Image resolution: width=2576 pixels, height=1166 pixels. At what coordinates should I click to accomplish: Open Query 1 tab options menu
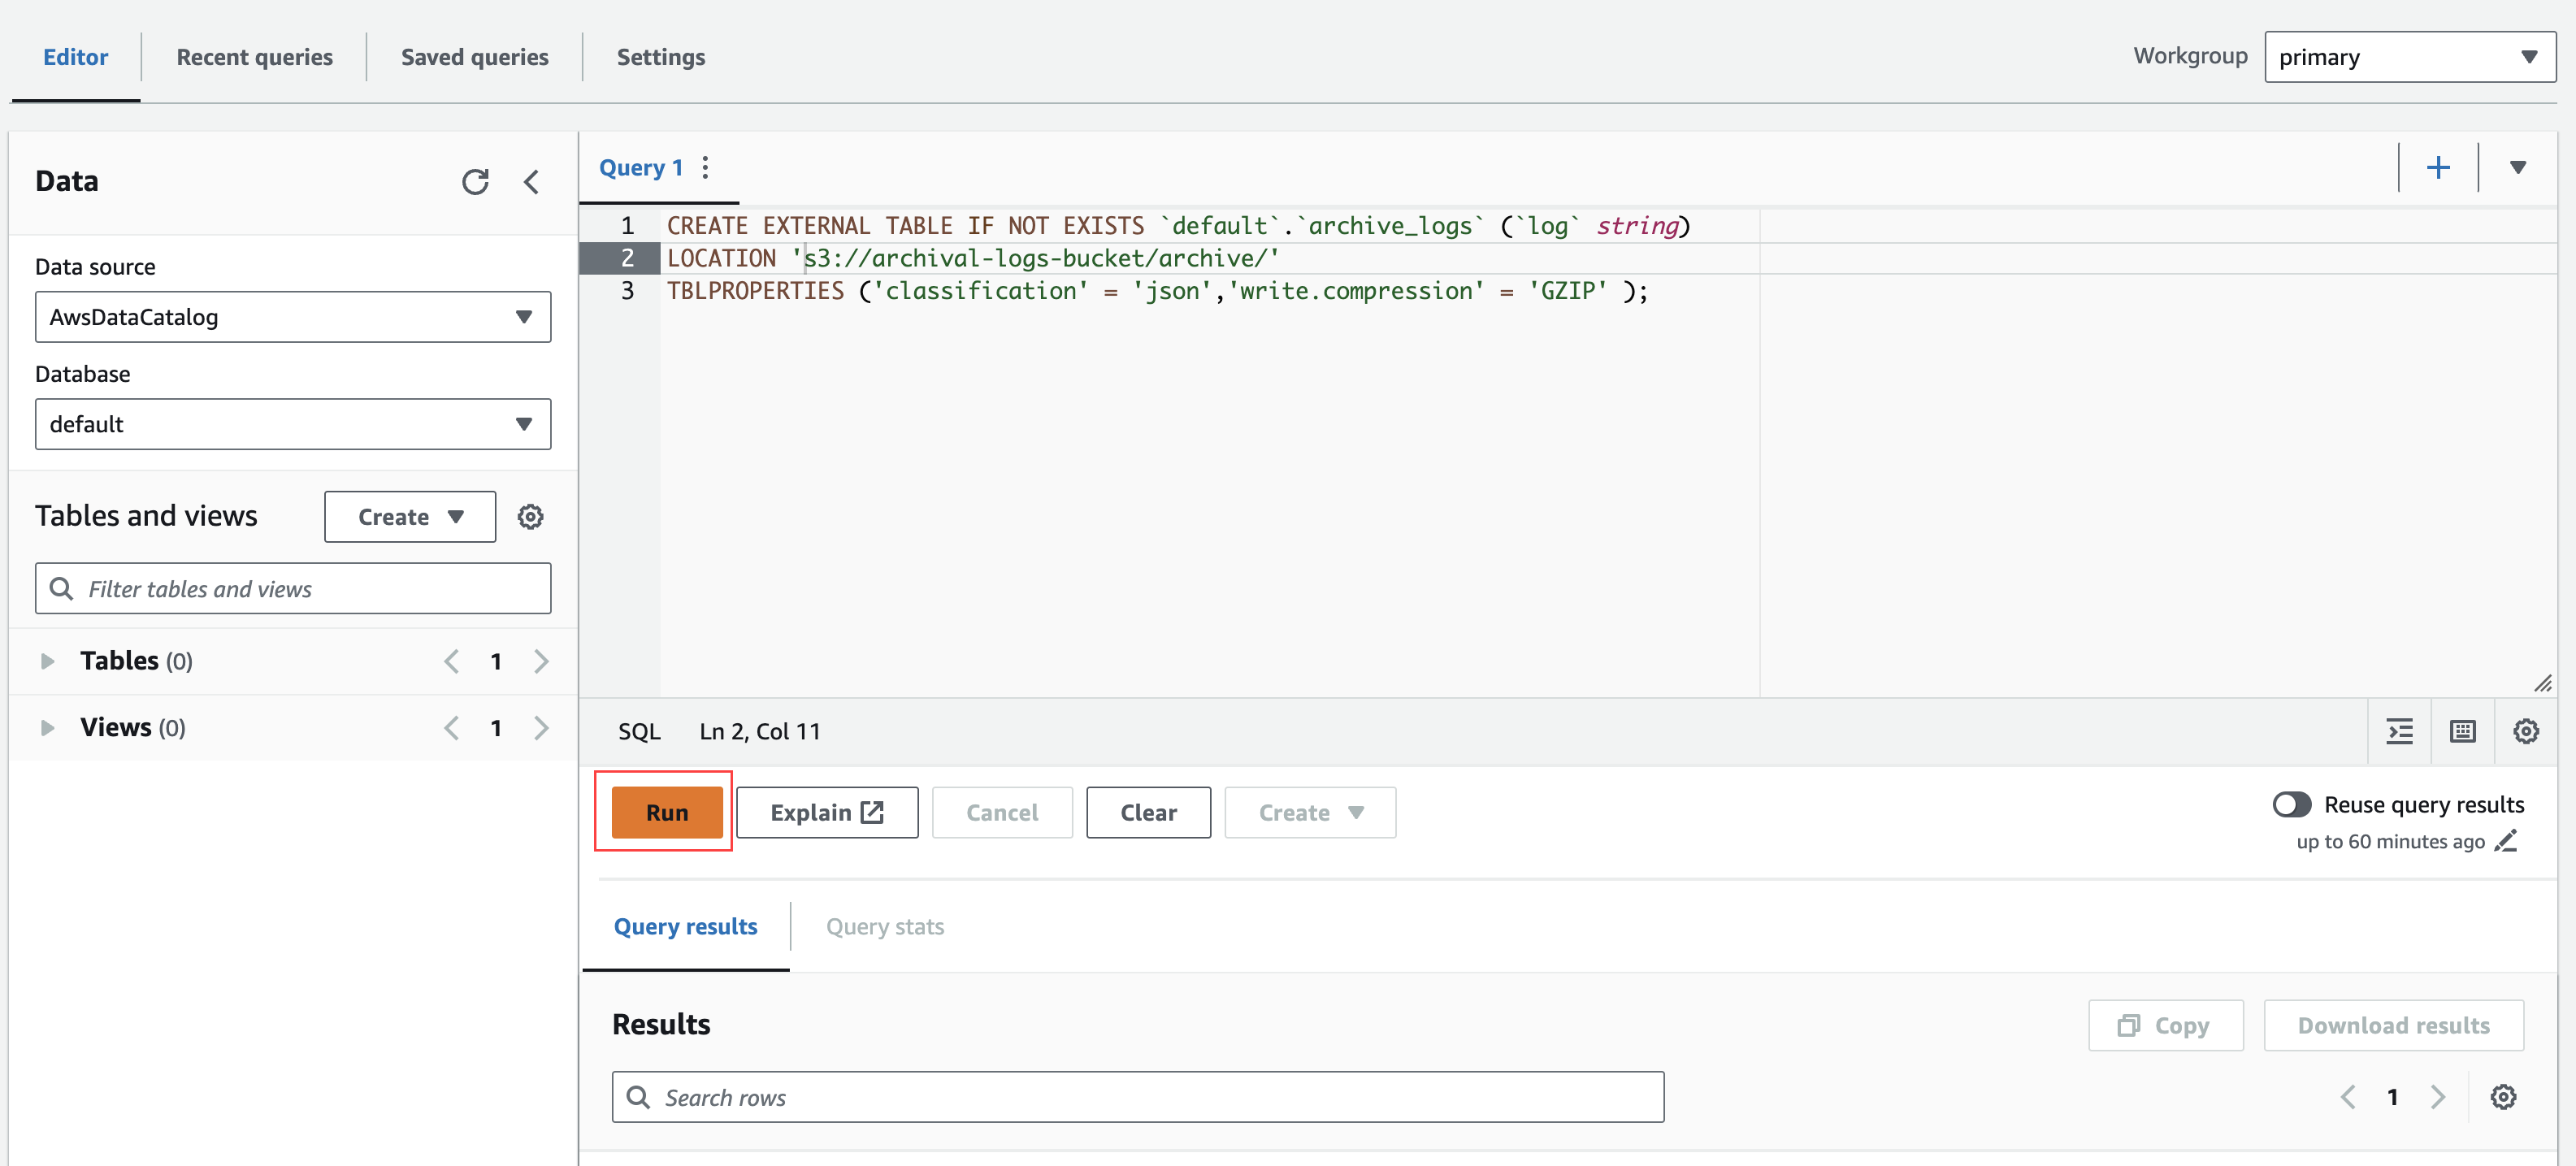[705, 167]
